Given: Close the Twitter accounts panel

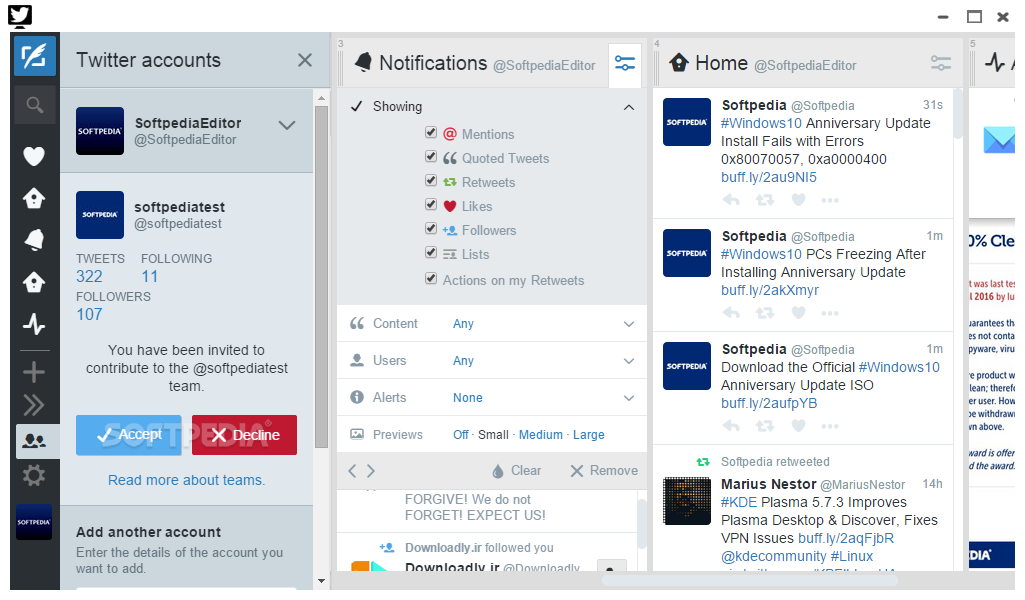Looking at the screenshot, I should (x=305, y=60).
